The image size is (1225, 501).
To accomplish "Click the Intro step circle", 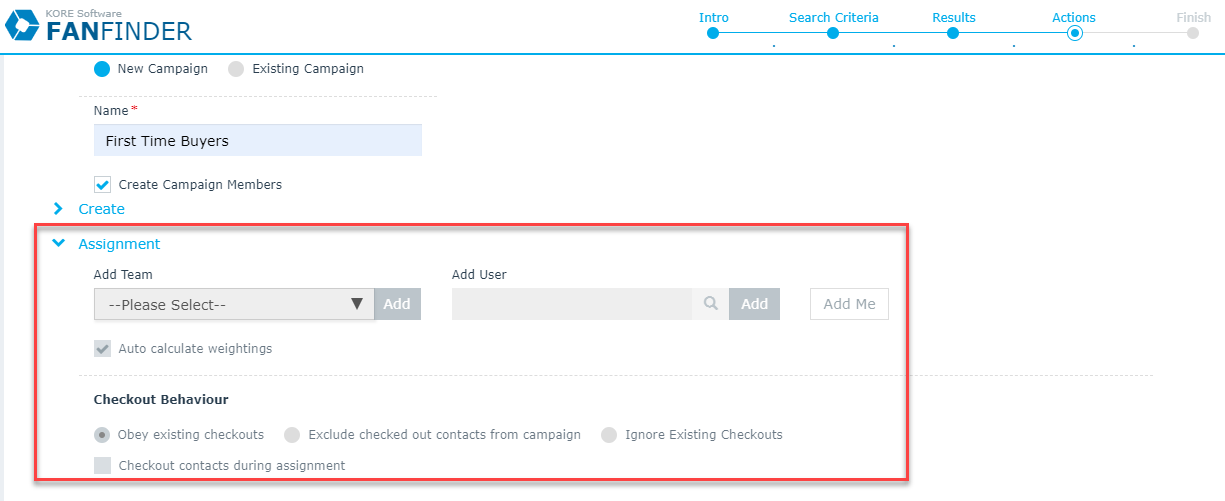I will pyautogui.click(x=713, y=33).
